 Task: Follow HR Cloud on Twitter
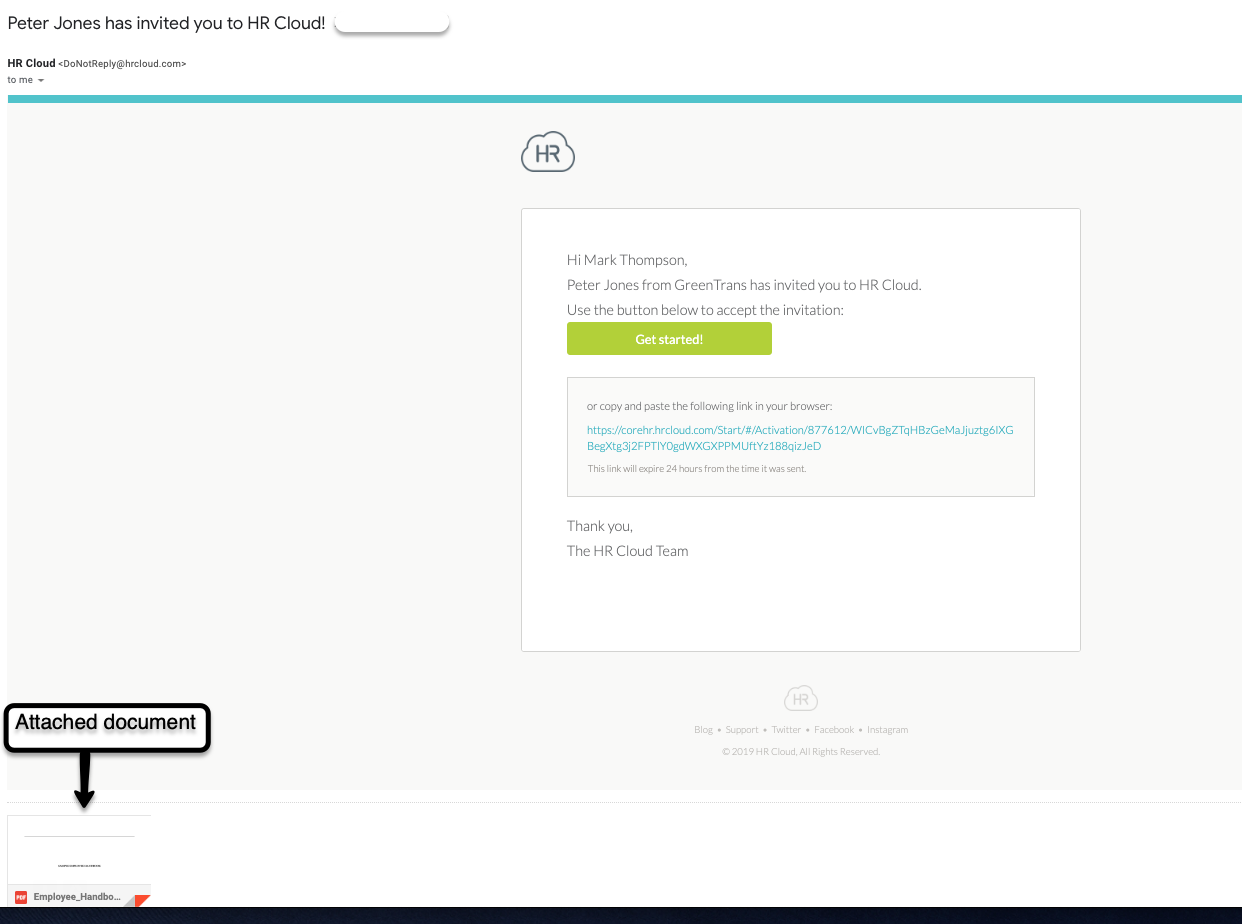(x=786, y=729)
